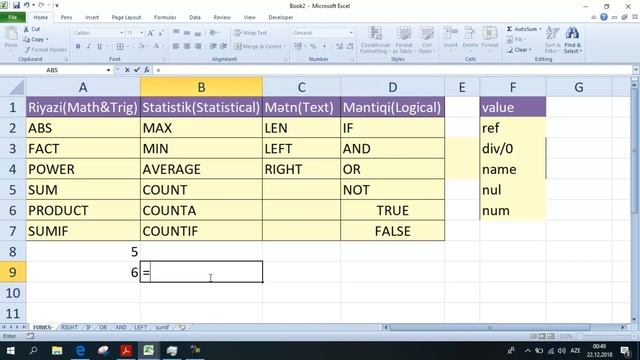The image size is (640, 360).
Task: Open taskbar search magnifier
Action: pos(34,351)
